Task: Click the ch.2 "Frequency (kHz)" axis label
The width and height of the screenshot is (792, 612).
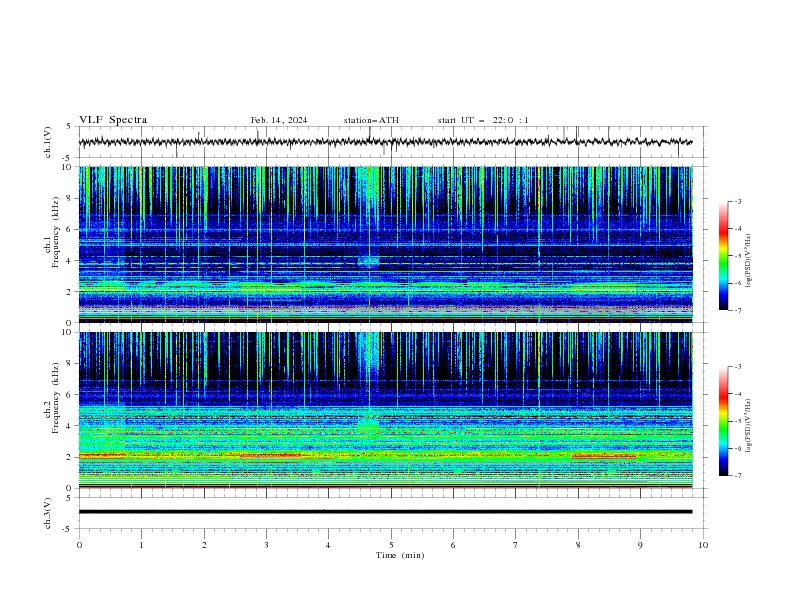Action: 56,398
